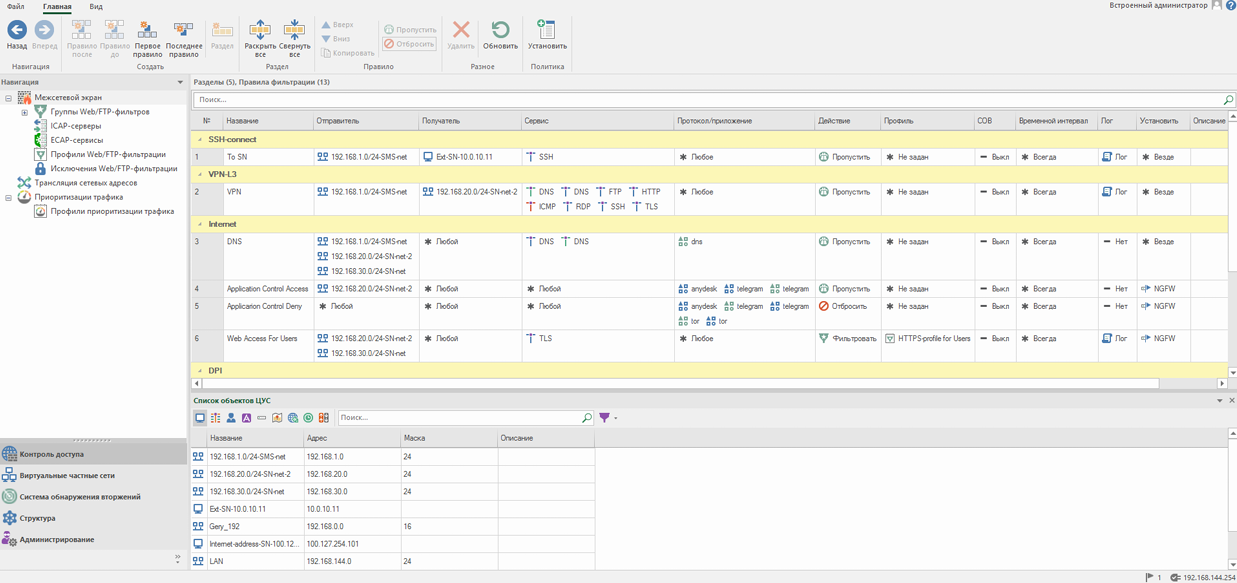
Task: Expand the Группы Web/FTP-фильтров tree node
Action: pos(24,113)
